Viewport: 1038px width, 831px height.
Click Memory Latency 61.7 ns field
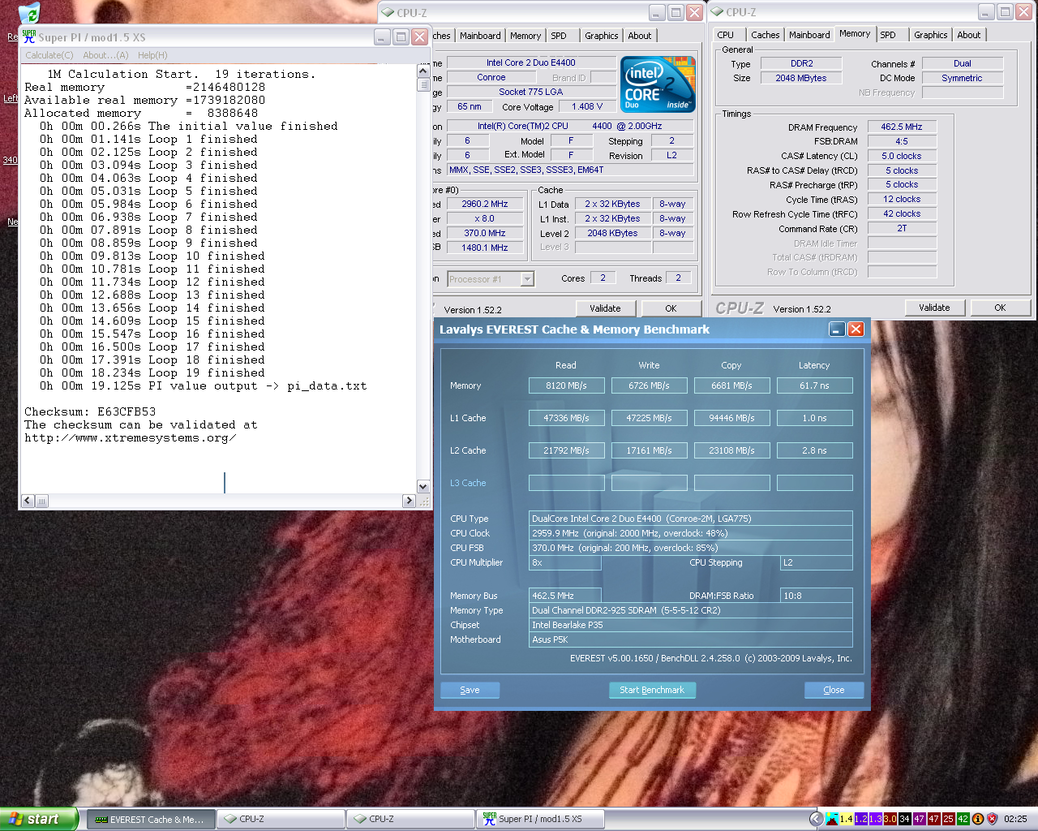814,385
